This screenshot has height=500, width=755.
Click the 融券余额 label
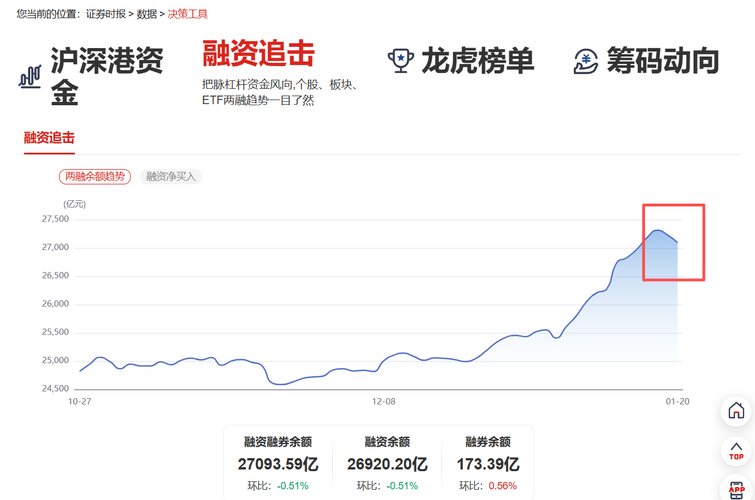[x=488, y=442]
